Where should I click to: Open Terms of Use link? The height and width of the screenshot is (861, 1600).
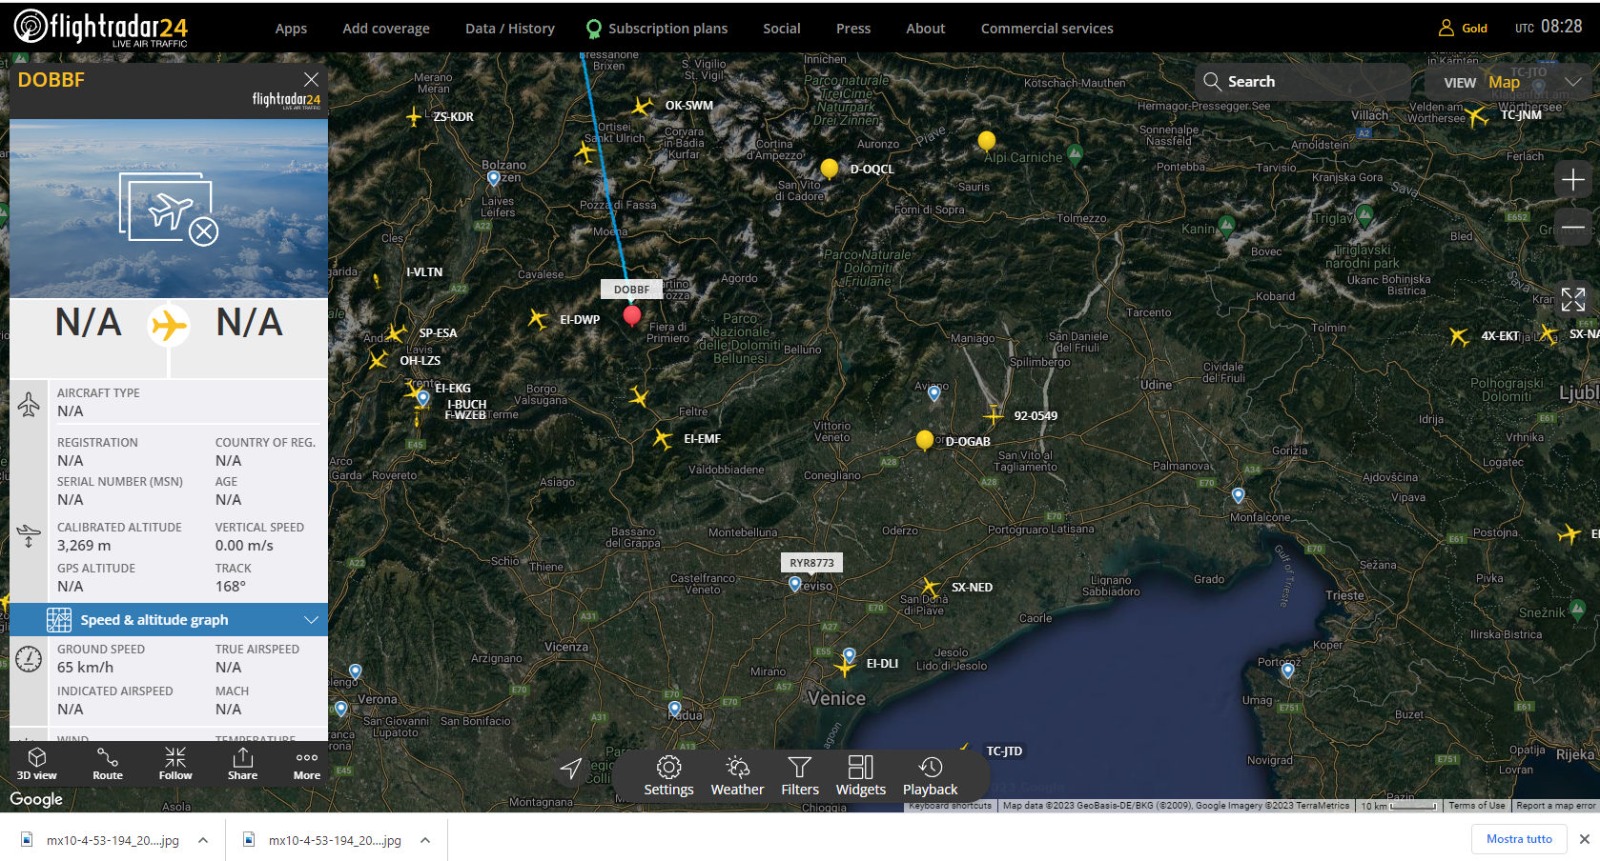tap(1476, 805)
